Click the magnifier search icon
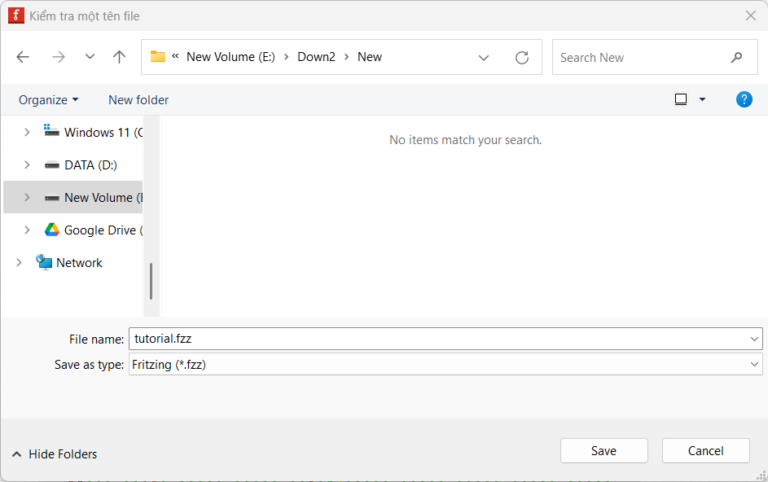Image resolution: width=768 pixels, height=482 pixels. [x=736, y=58]
